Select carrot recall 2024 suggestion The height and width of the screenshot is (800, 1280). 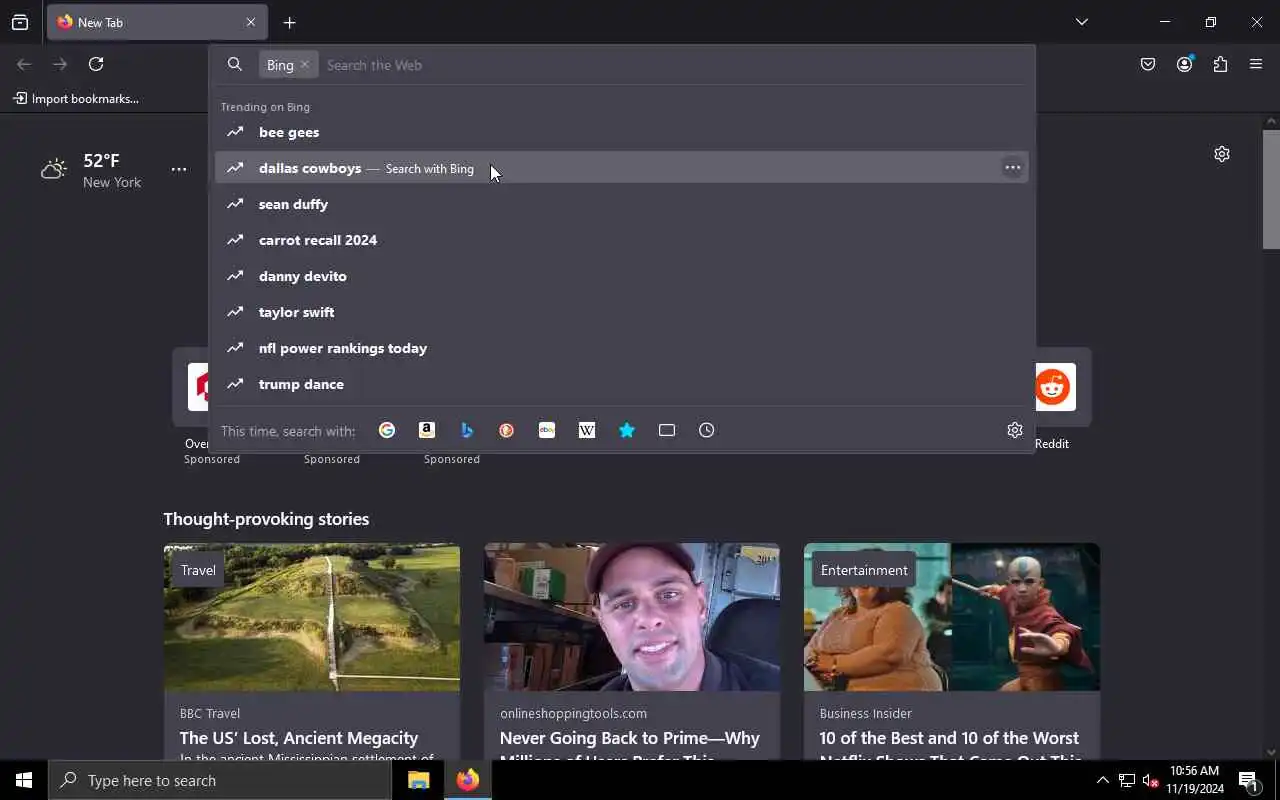click(x=622, y=240)
